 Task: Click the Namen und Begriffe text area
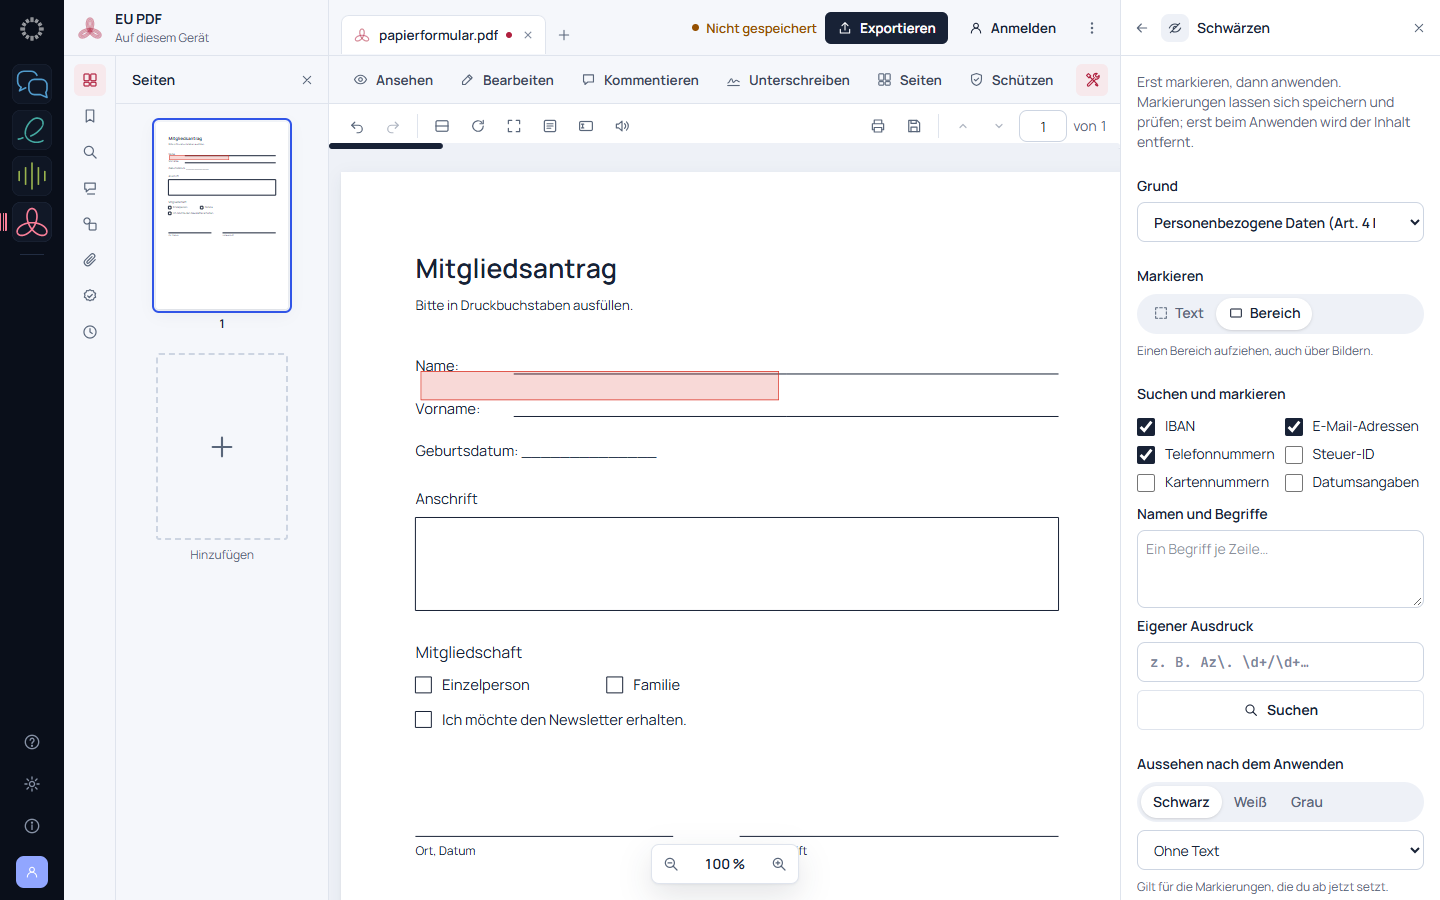pyautogui.click(x=1280, y=569)
